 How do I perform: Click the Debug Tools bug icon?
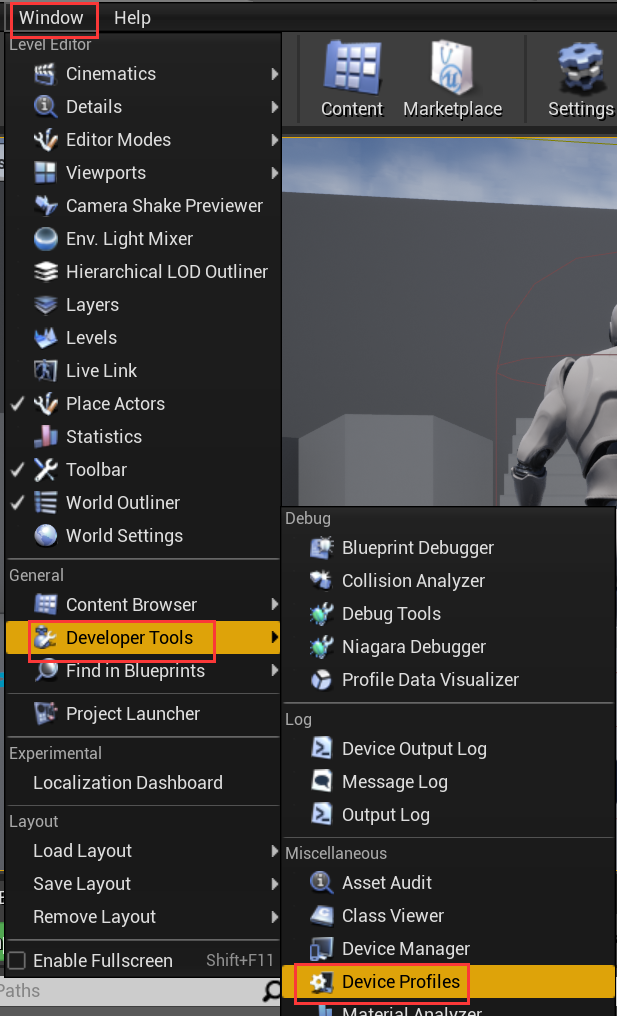321,614
